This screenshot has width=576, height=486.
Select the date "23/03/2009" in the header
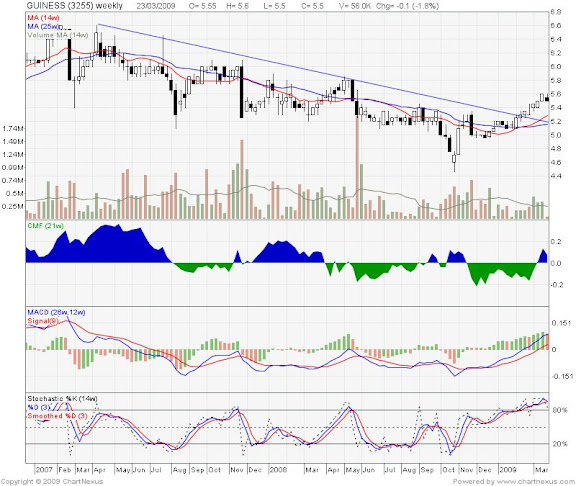click(x=156, y=6)
